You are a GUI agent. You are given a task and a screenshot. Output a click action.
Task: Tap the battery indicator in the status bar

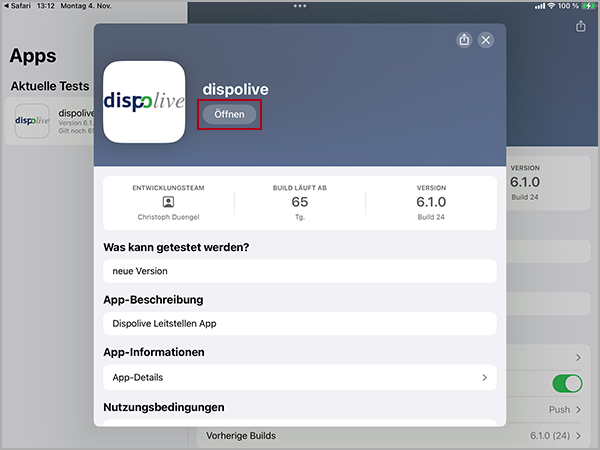[588, 6]
